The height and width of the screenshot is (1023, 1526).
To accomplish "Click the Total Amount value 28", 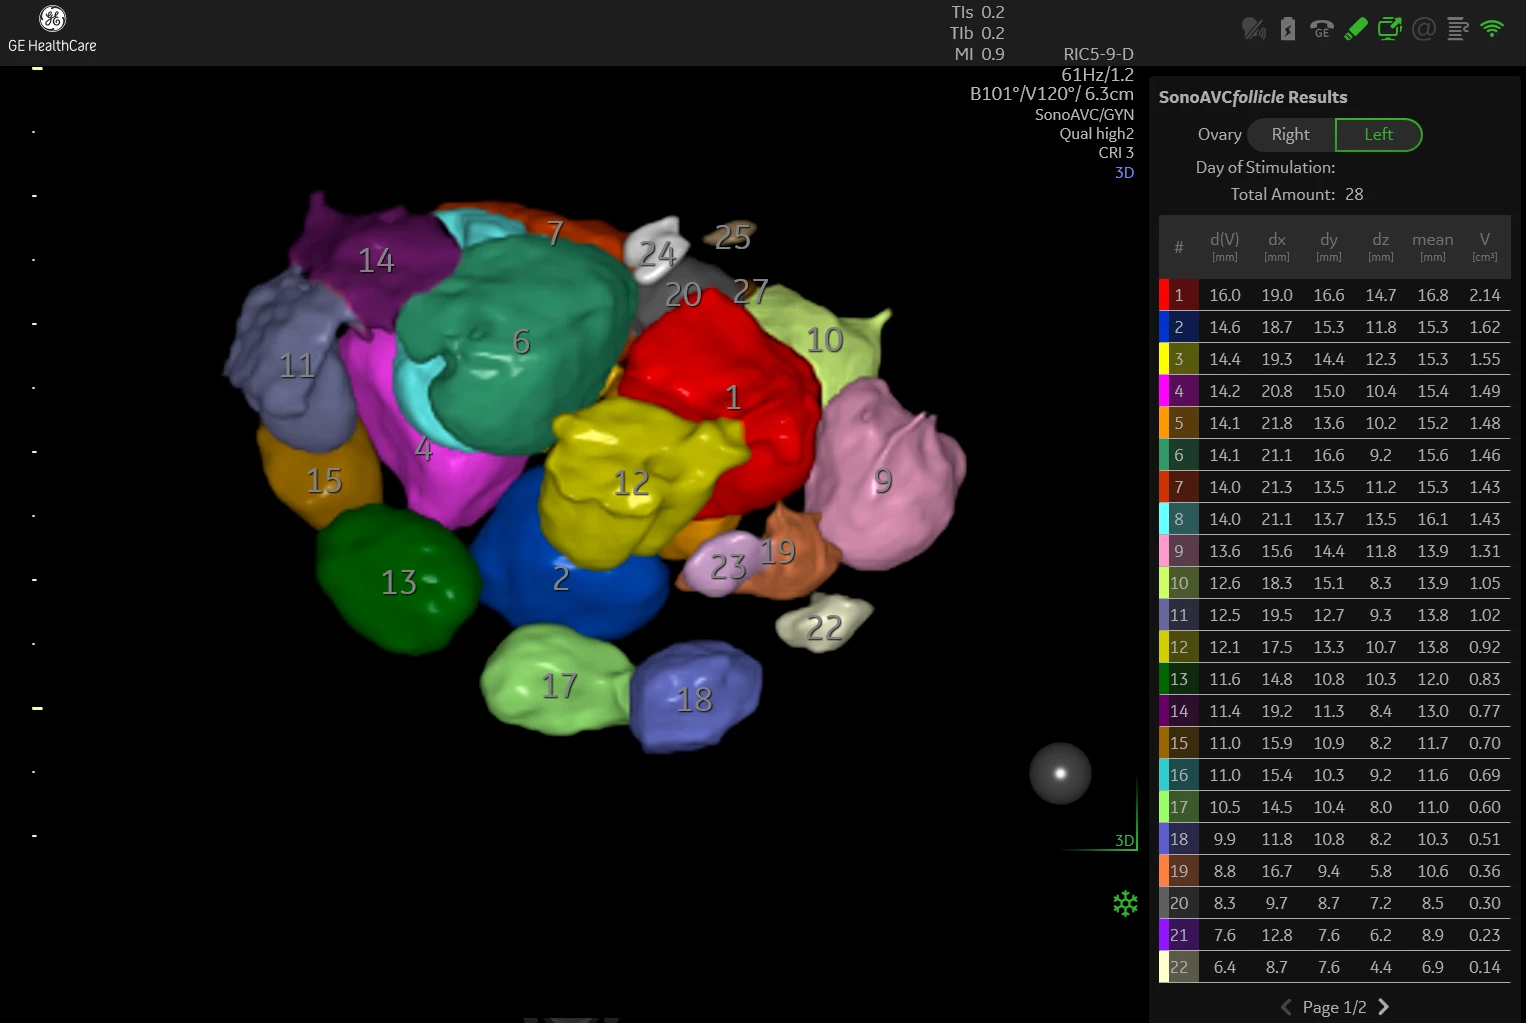I will tap(1354, 194).
